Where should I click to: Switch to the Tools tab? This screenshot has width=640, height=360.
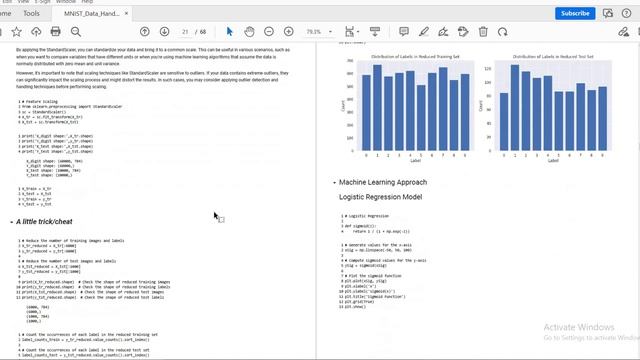(x=31, y=13)
